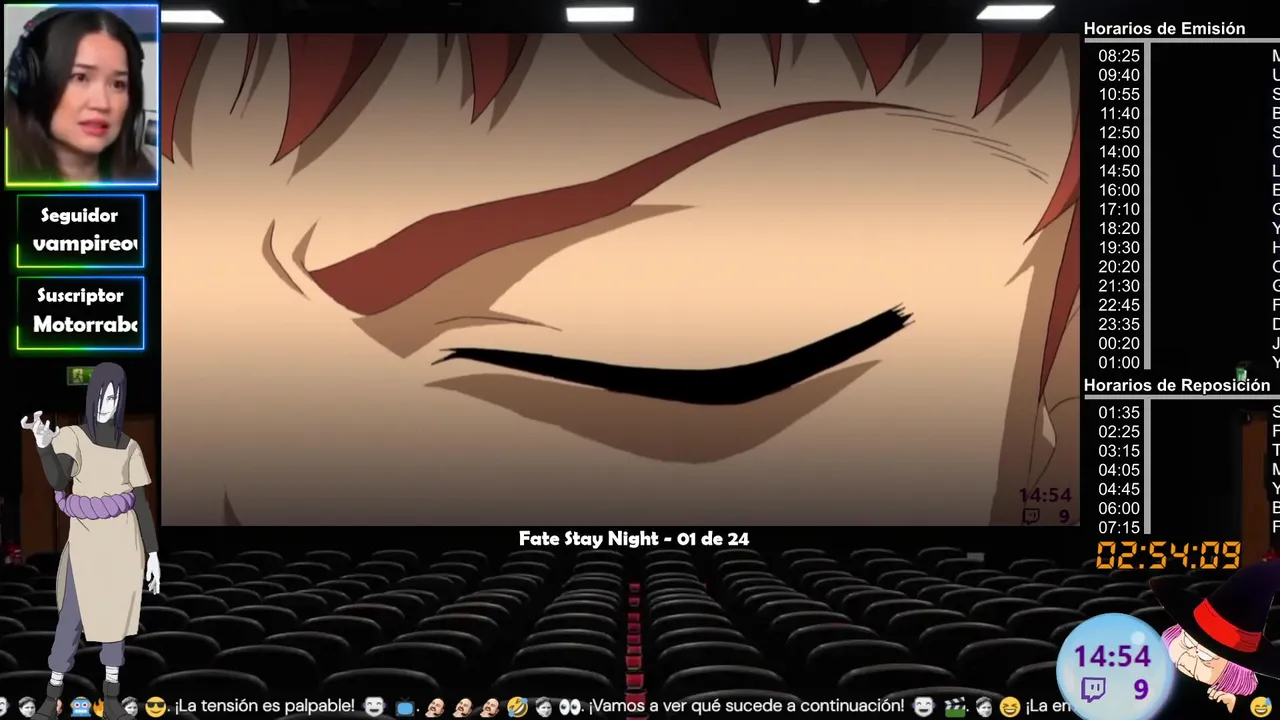
Task: Click the 09:40 schedule time
Action: coord(1119,75)
